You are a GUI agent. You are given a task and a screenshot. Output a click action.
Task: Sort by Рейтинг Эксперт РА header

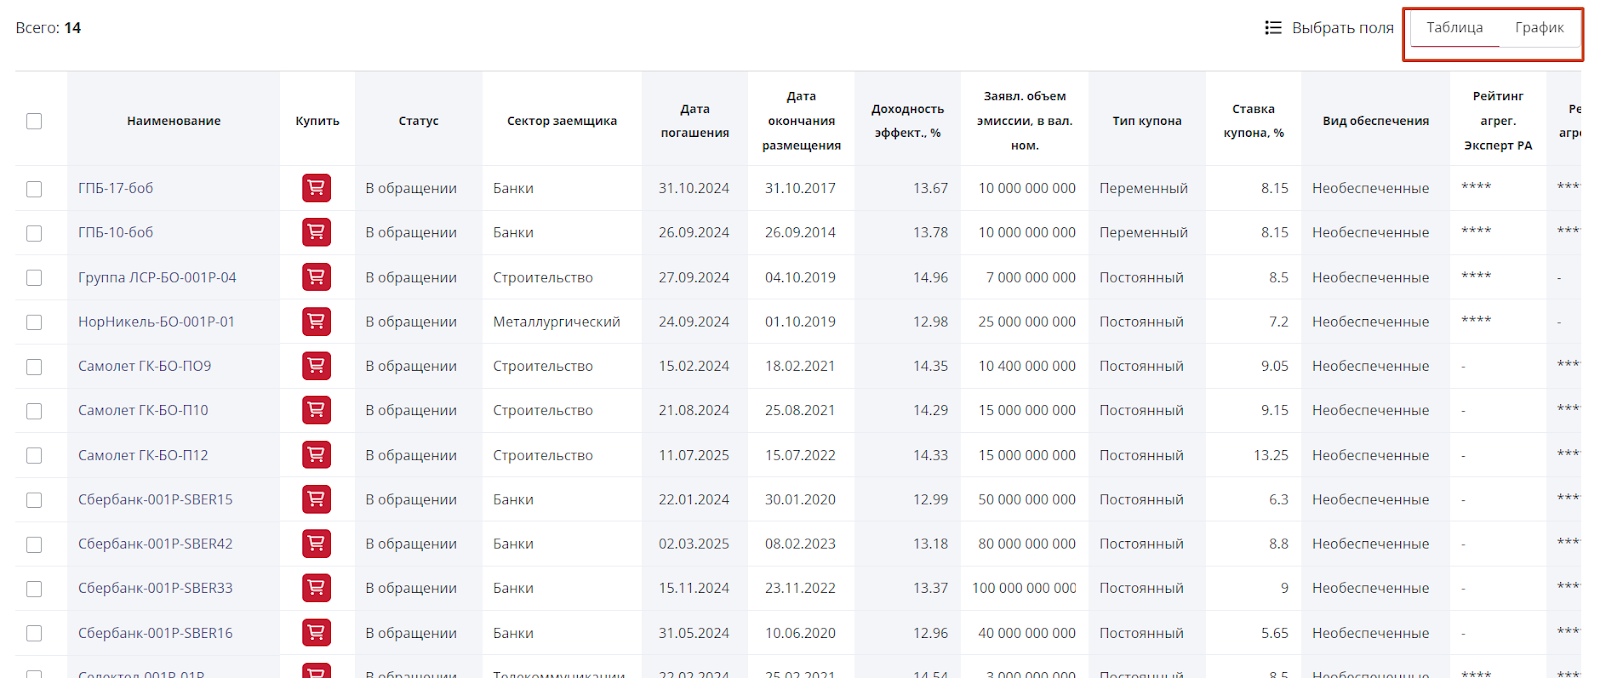pyautogui.click(x=1498, y=121)
